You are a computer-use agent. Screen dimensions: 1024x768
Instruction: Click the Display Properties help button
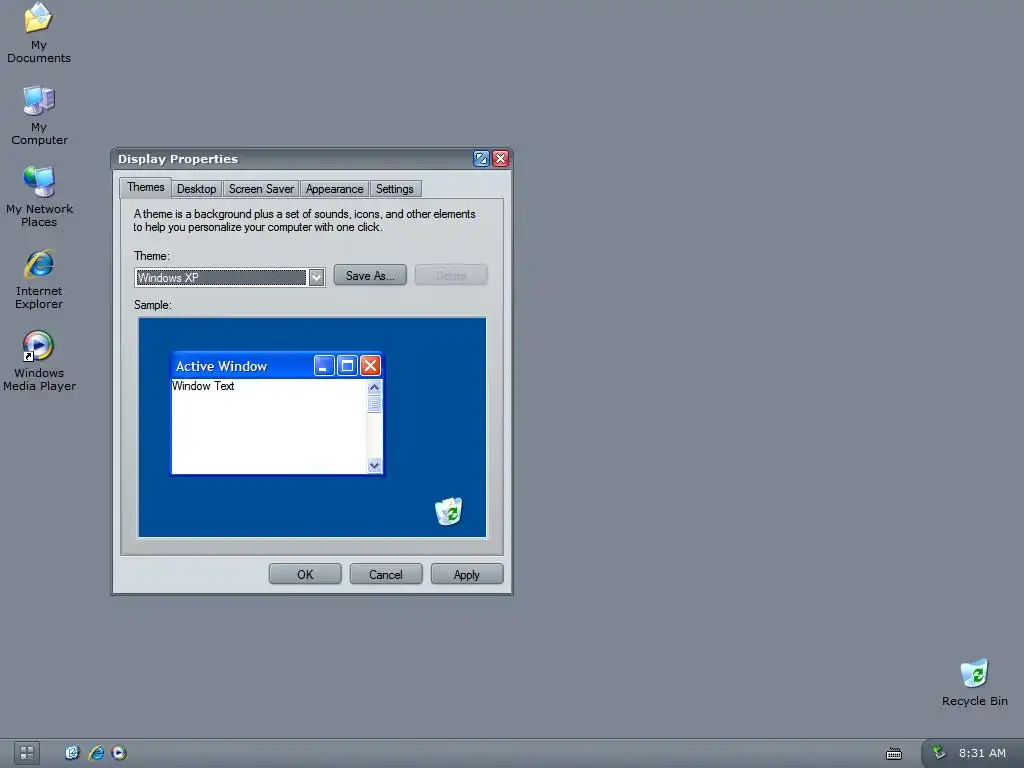481,159
